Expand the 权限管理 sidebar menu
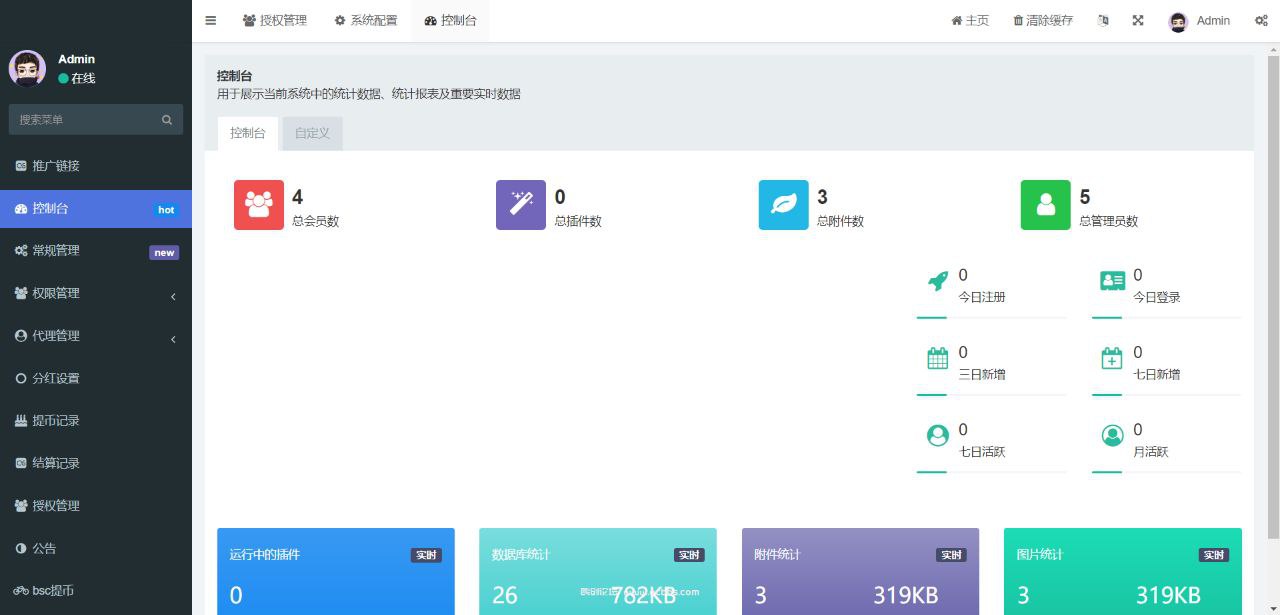Screen dimensions: 1280x615 (96, 293)
